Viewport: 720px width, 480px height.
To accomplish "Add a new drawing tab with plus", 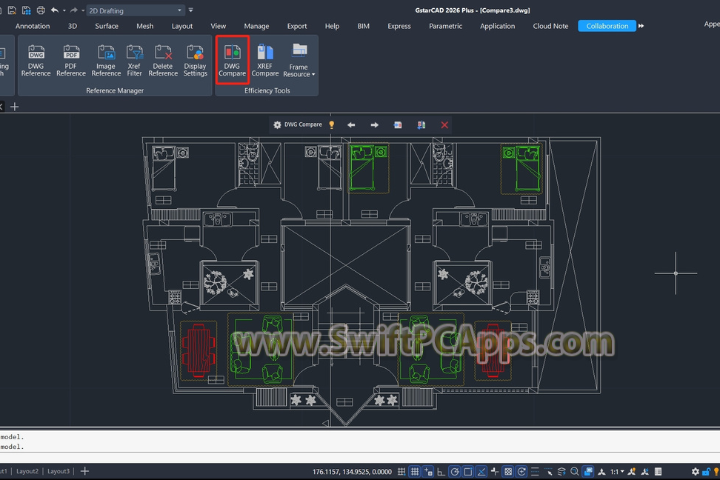I will pos(15,107).
